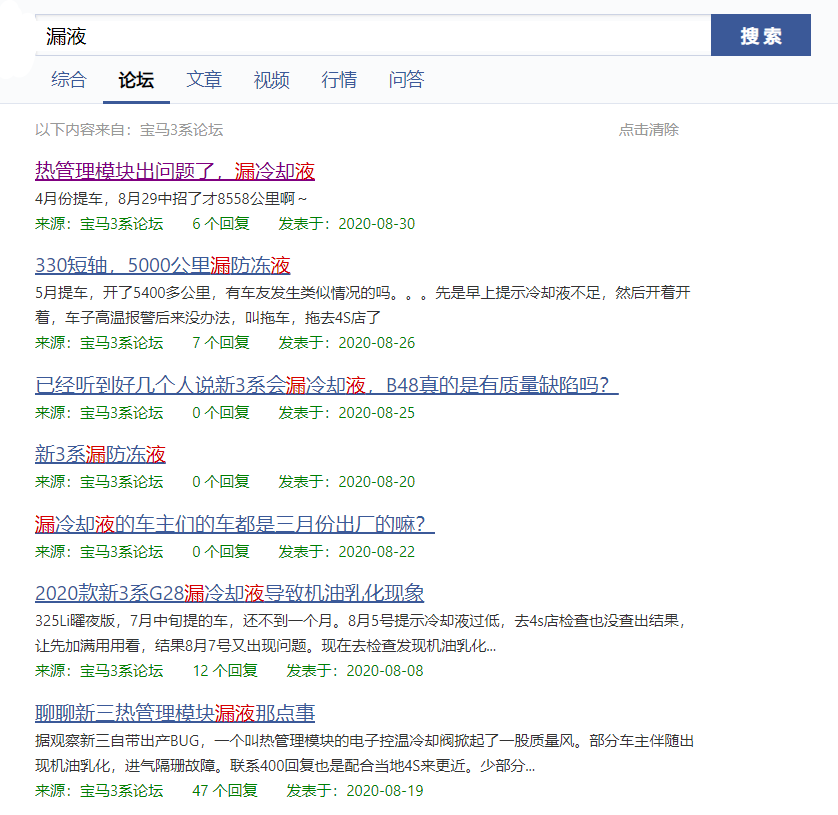Viewport: 838px width, 815px height.
Task: Open post 已经听到好几个人说新3系会漏冷却液
Action: 327,384
